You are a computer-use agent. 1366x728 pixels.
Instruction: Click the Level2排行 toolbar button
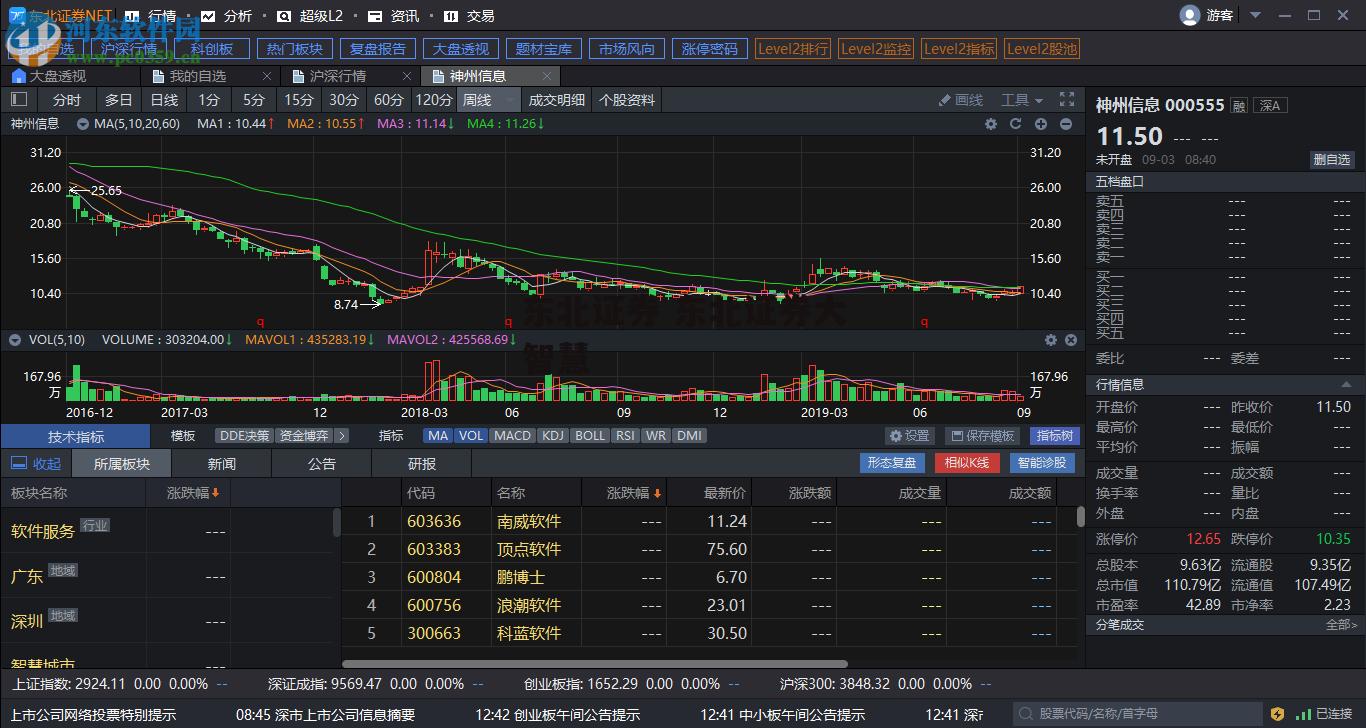793,49
